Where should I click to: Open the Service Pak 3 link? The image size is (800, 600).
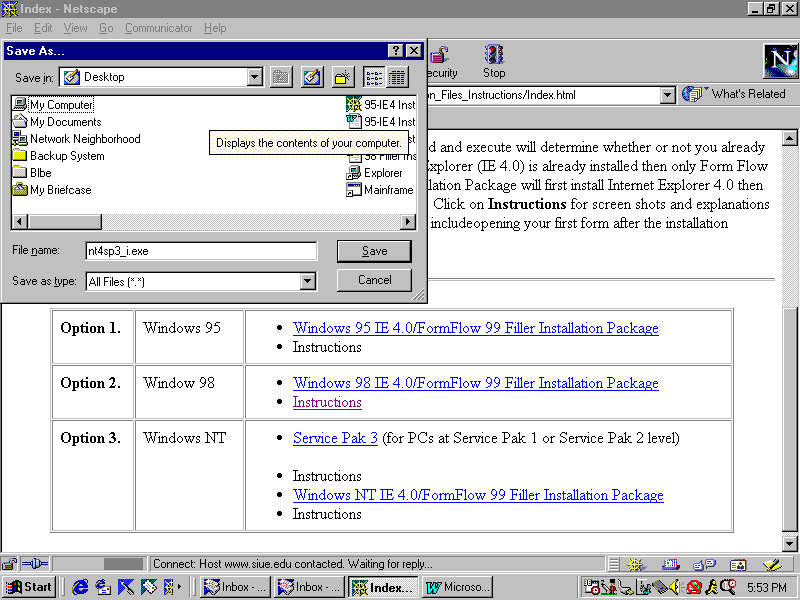click(x=335, y=438)
